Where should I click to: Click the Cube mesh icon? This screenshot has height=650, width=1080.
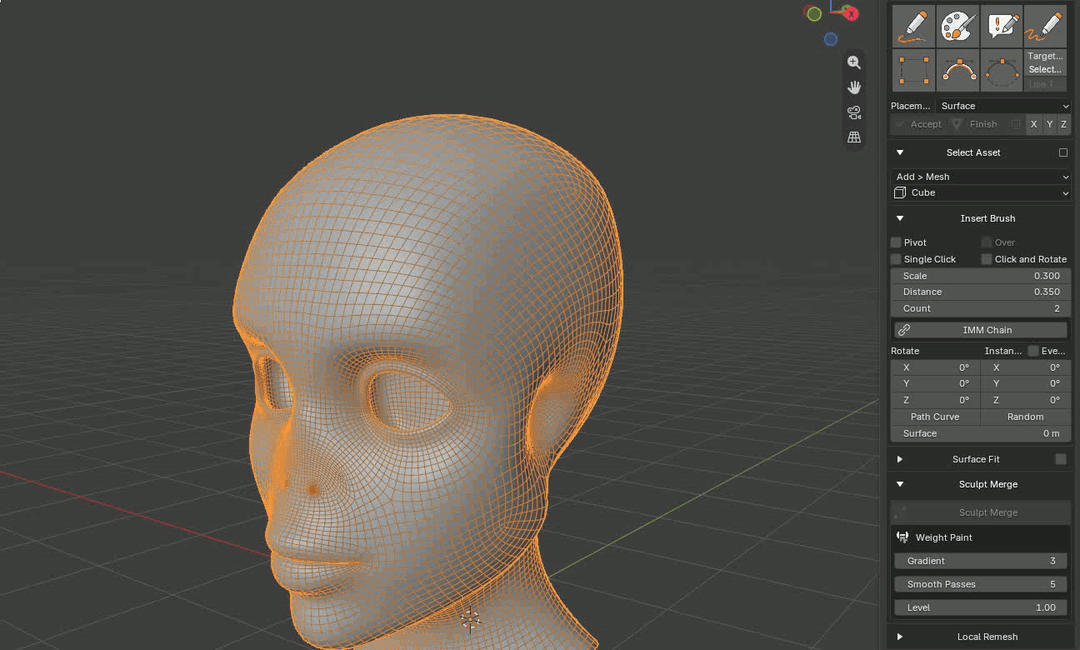click(x=900, y=193)
